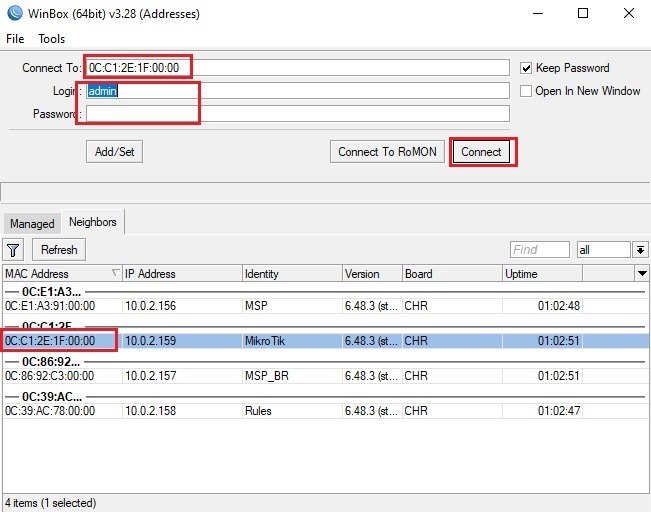Viewport: 651px width, 512px height.
Task: Click the 'all' combo box field
Action: click(x=604, y=250)
